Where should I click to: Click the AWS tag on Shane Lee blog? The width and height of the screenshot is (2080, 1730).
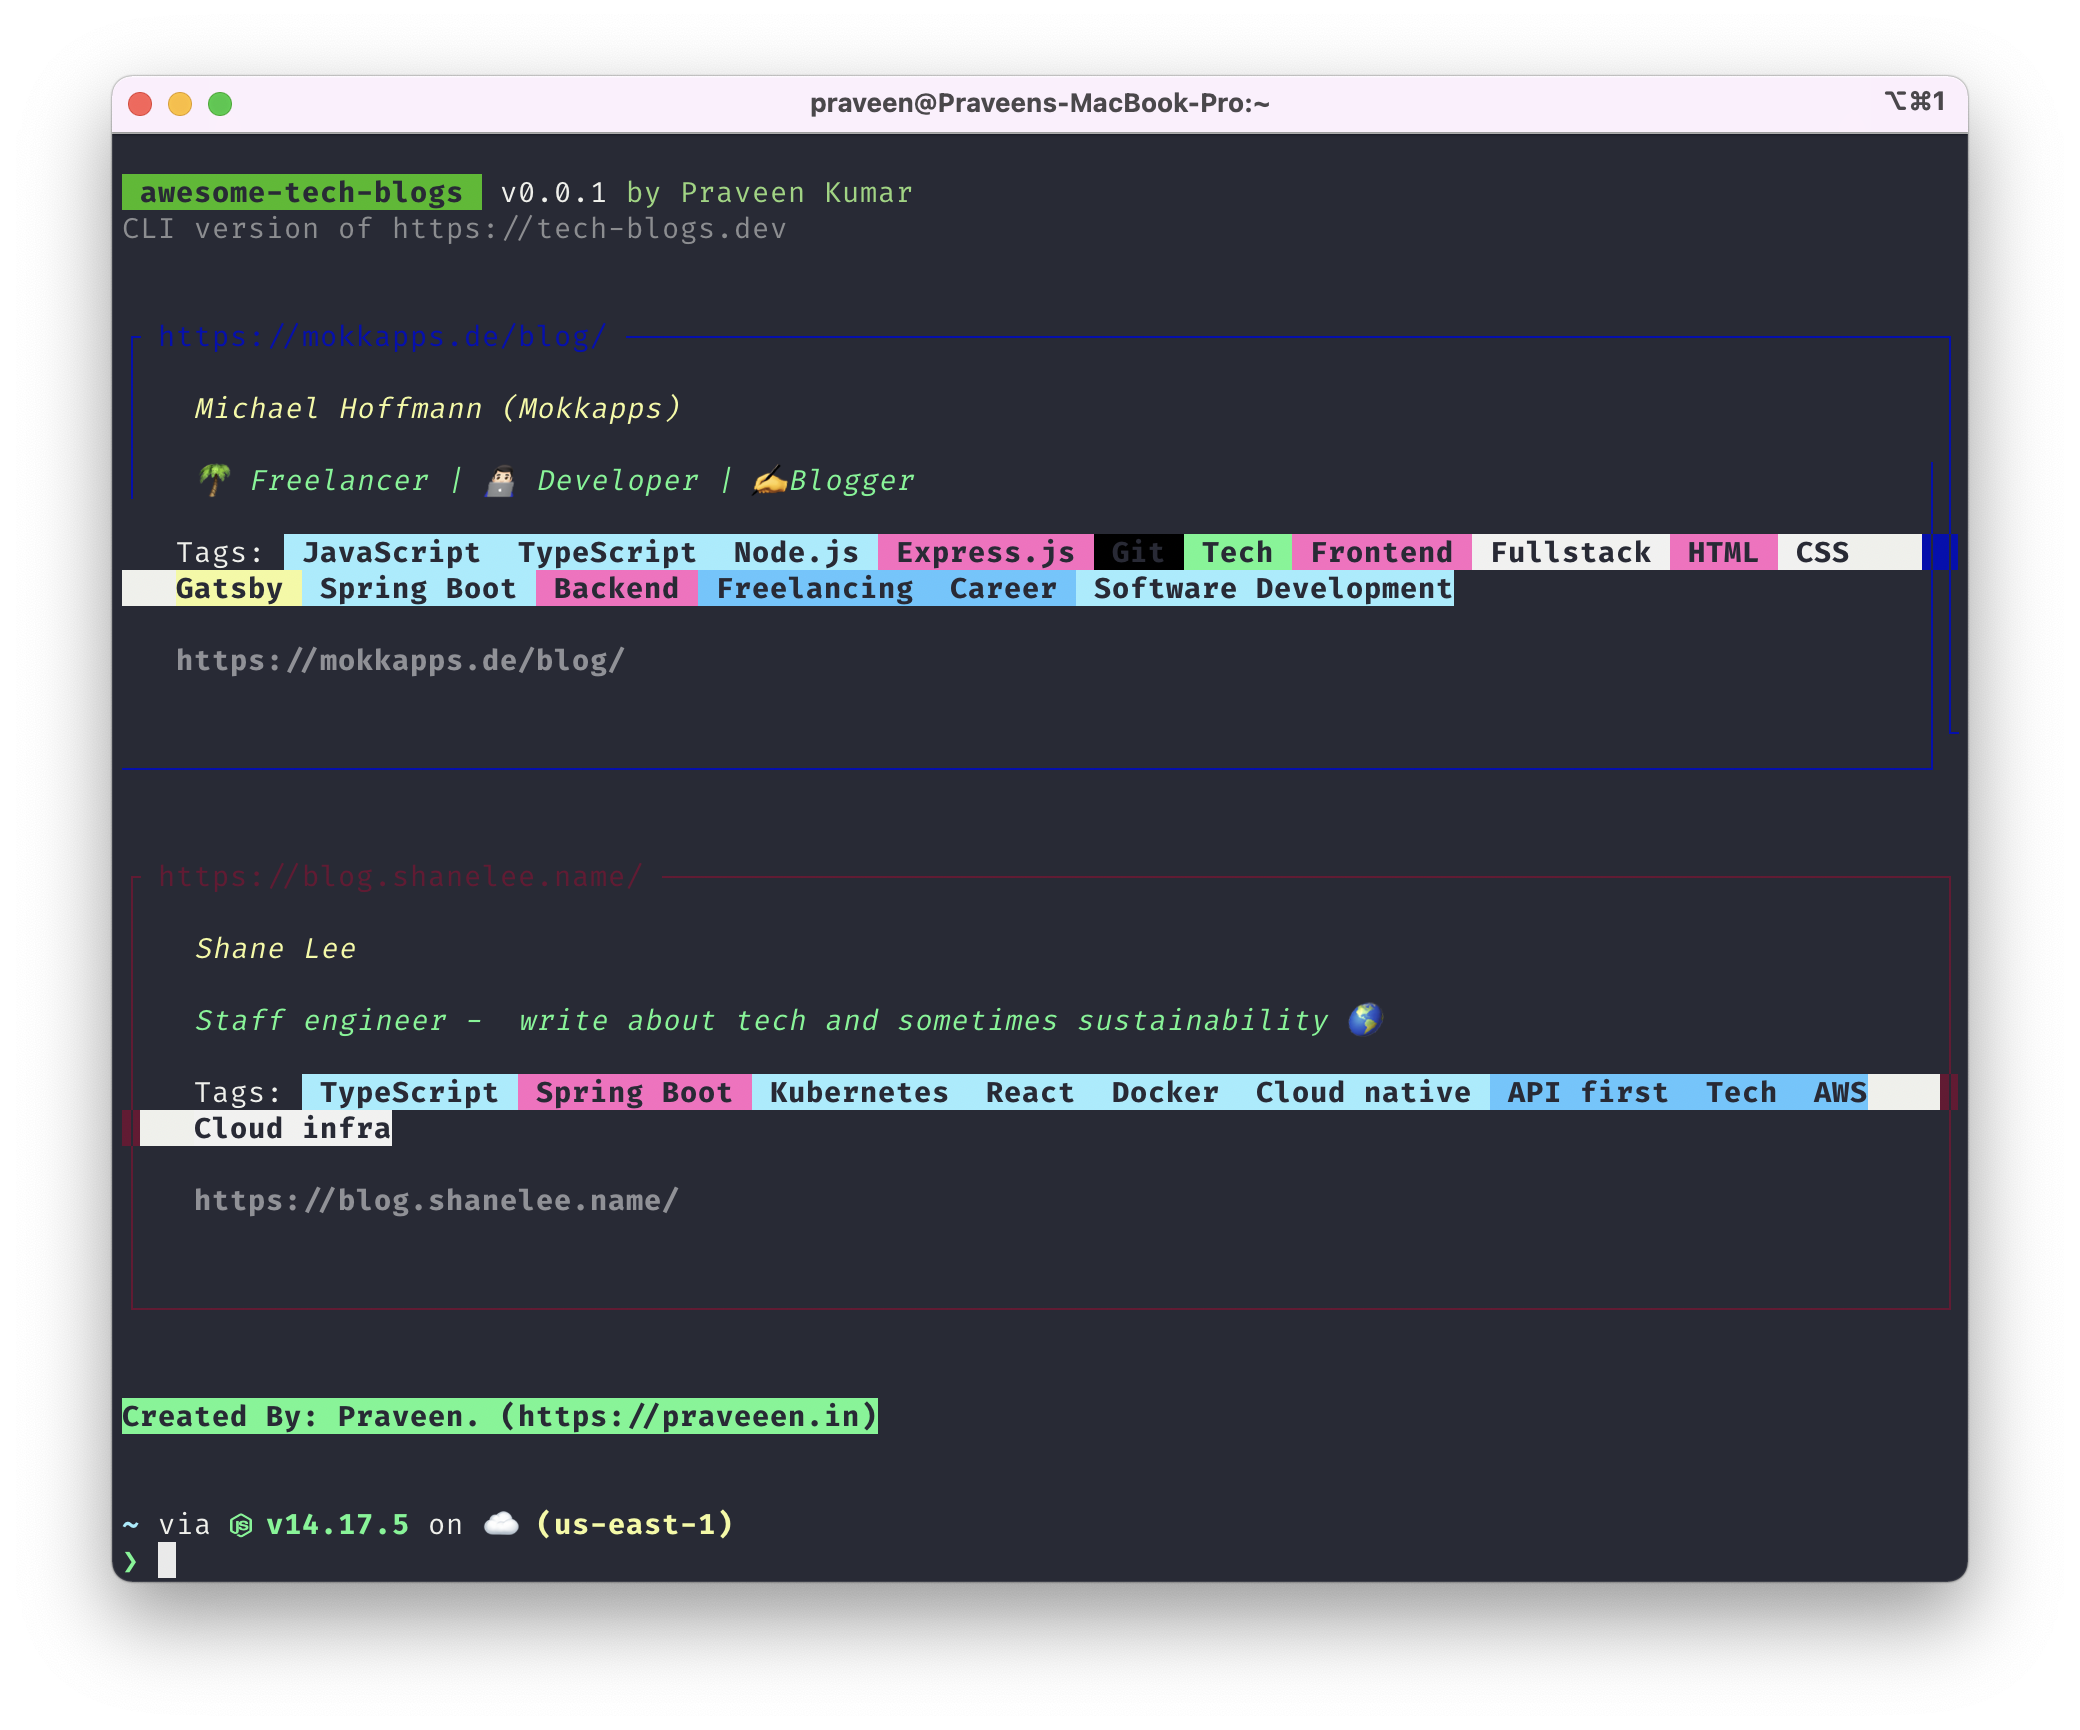tap(1843, 1092)
